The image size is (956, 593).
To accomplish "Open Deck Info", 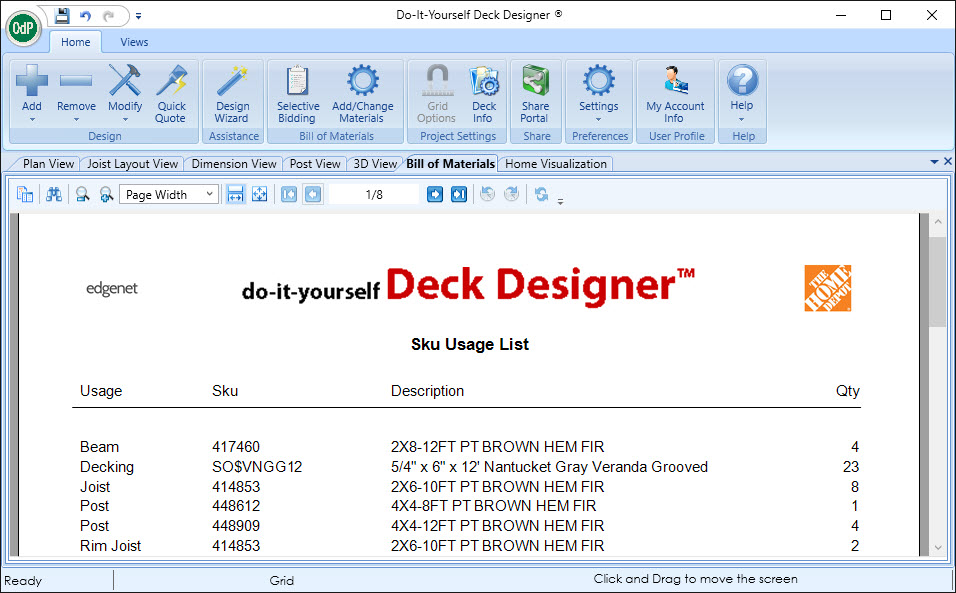I will (483, 94).
